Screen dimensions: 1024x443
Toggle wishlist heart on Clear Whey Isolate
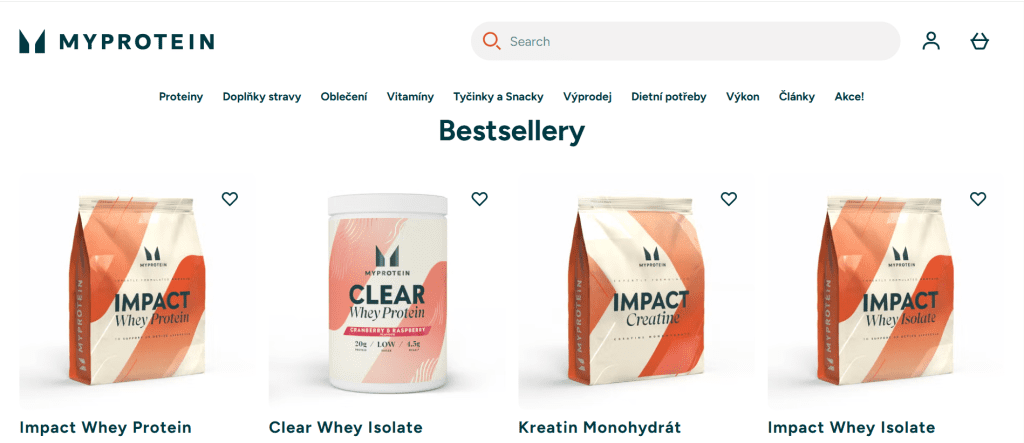click(479, 199)
